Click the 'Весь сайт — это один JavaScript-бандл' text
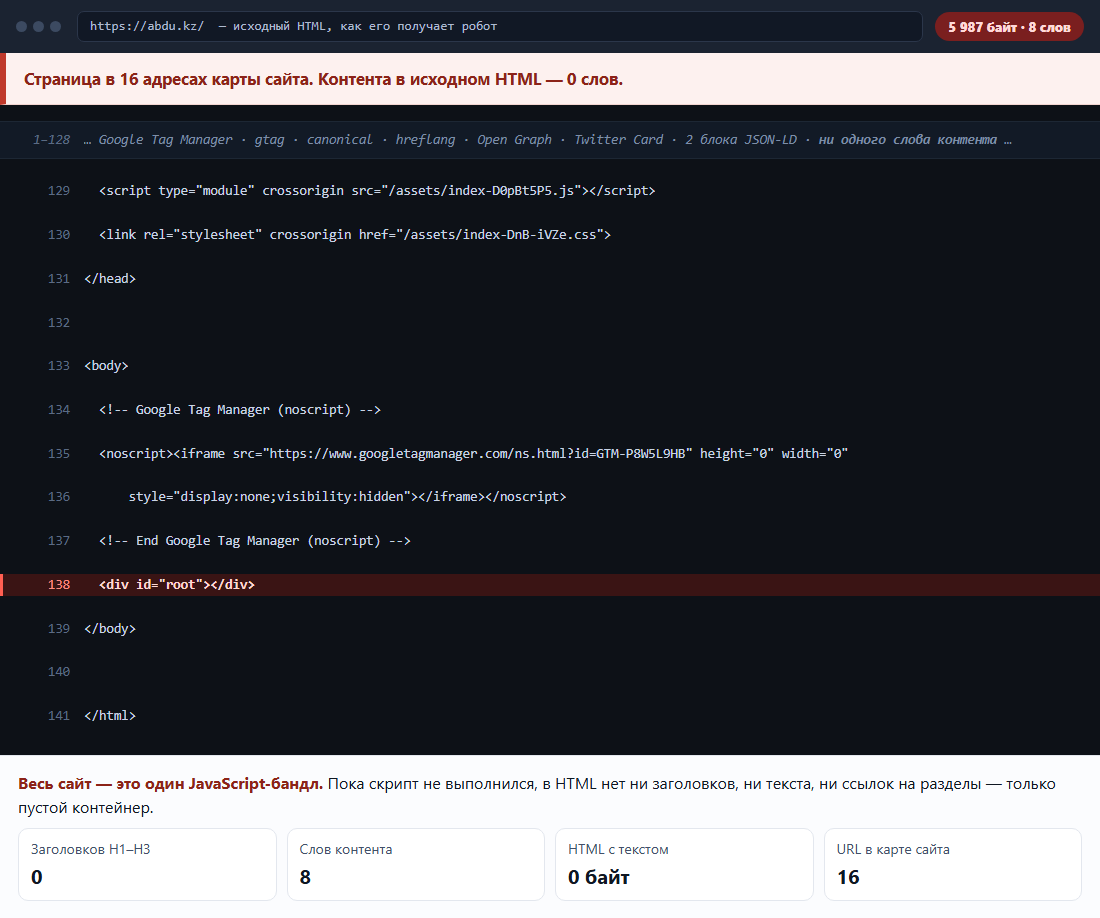 coord(170,784)
